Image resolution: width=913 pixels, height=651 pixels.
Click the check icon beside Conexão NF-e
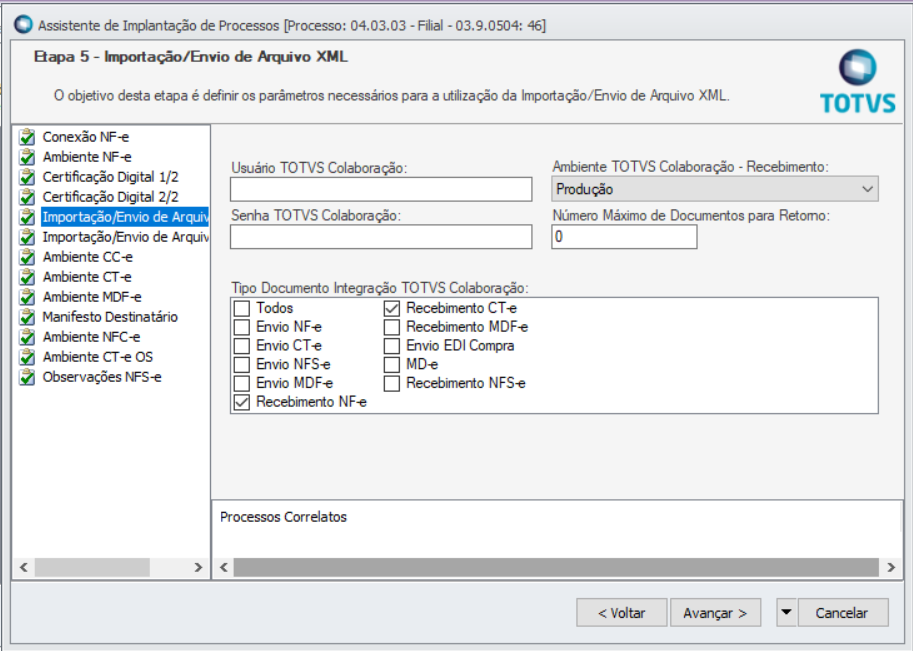click(x=27, y=137)
